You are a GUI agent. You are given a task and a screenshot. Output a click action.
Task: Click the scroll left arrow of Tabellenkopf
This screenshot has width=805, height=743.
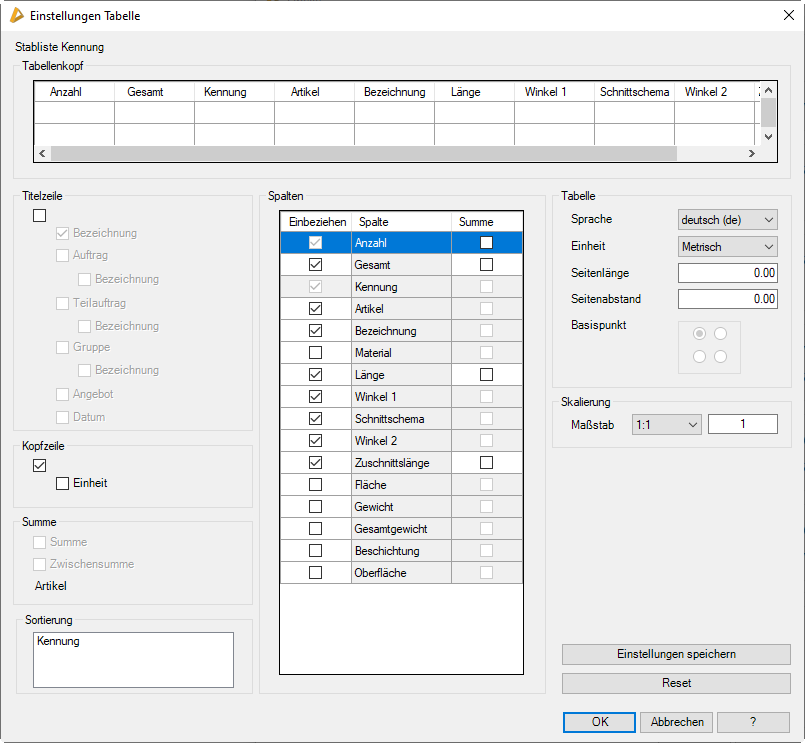pyautogui.click(x=41, y=154)
